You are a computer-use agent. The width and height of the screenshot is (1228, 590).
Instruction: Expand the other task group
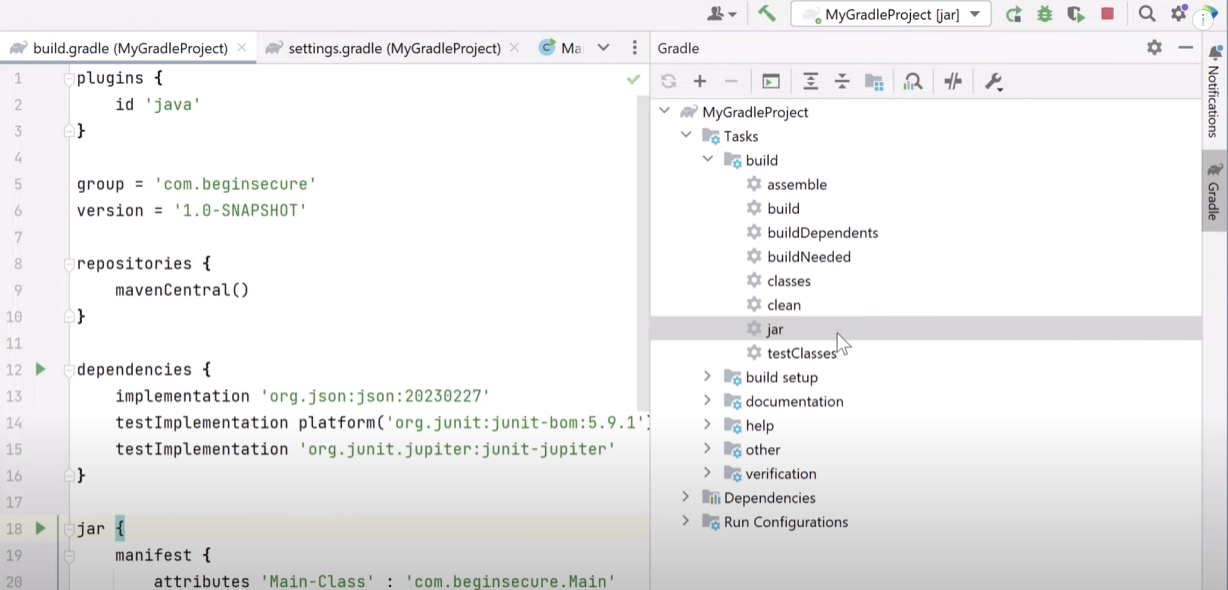pos(708,449)
